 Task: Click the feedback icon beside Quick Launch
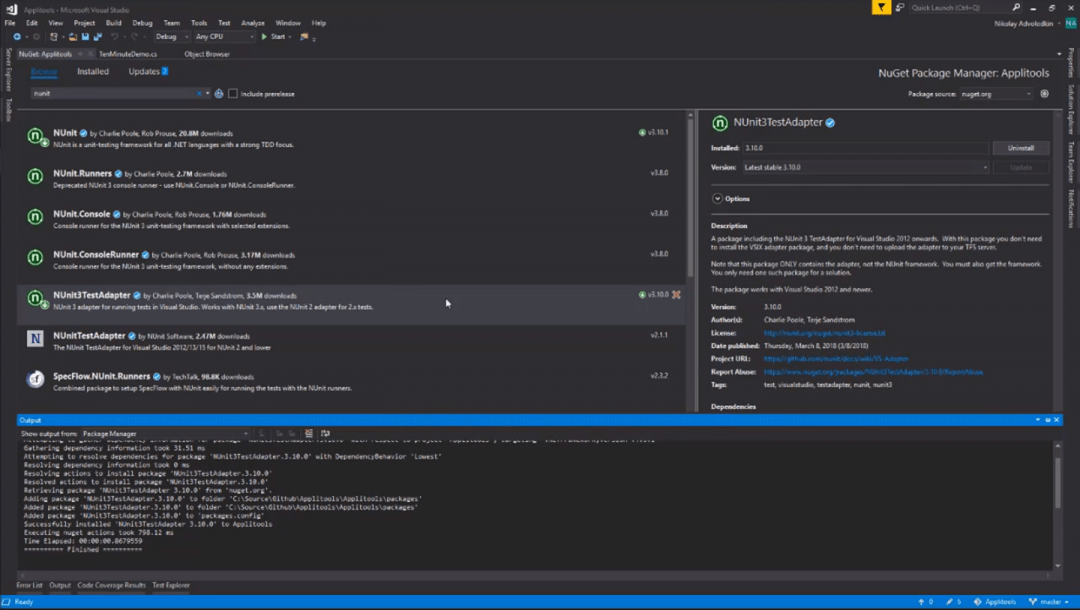900,7
